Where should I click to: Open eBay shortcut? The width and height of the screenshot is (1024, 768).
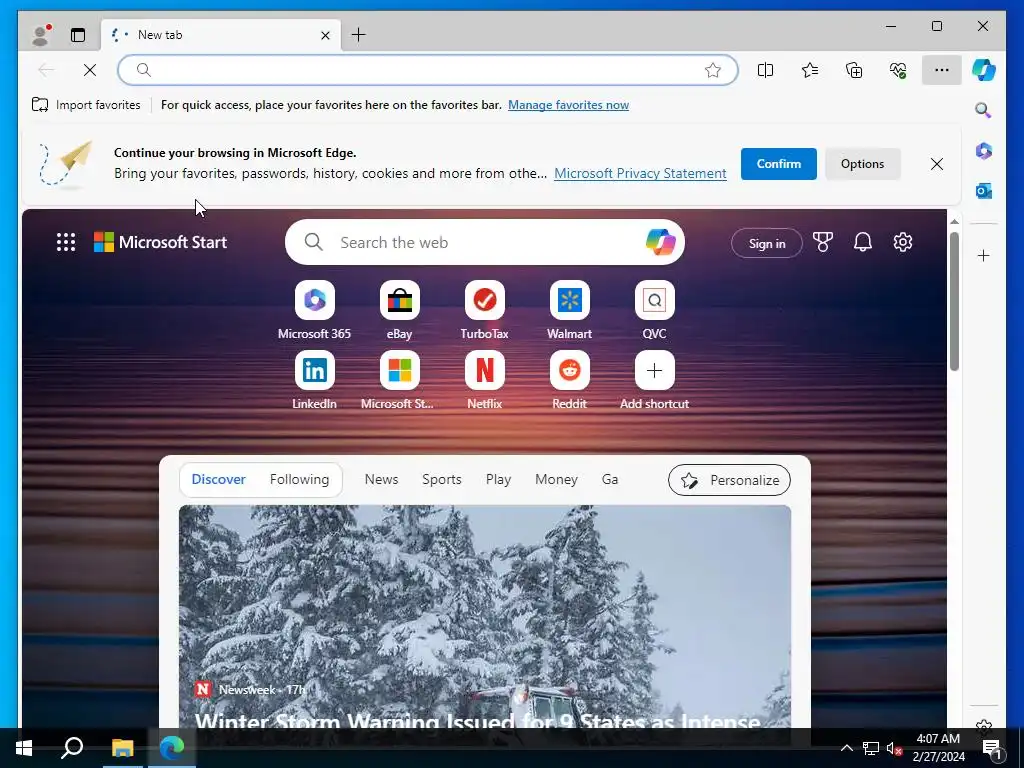coord(400,310)
